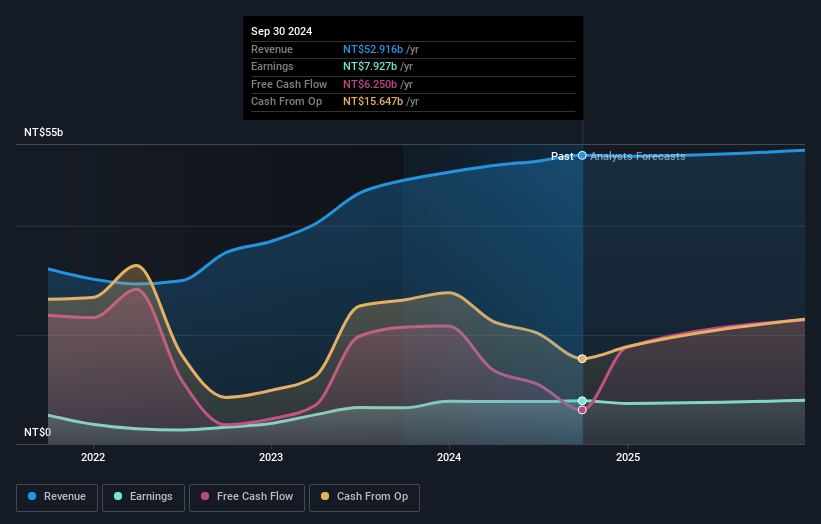Click the pink Free Cash Flow data point
The height and width of the screenshot is (524, 821).
click(x=582, y=410)
